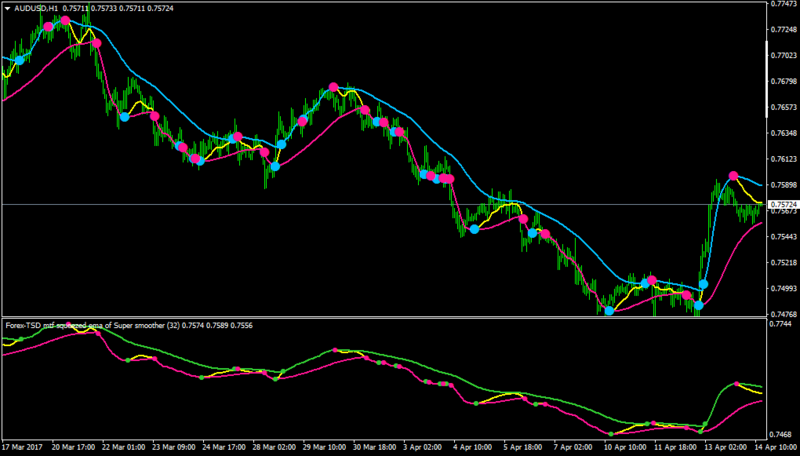Image resolution: width=800 pixels, height=456 pixels.
Task: Select the 4 Apr 10:00 time label
Action: [472, 447]
